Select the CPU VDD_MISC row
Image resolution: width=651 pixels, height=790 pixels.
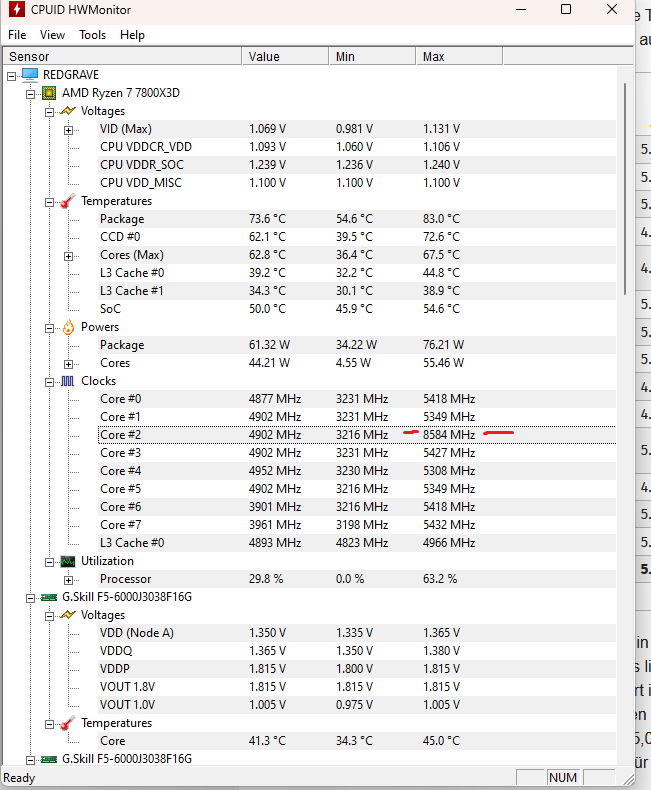coord(357,183)
